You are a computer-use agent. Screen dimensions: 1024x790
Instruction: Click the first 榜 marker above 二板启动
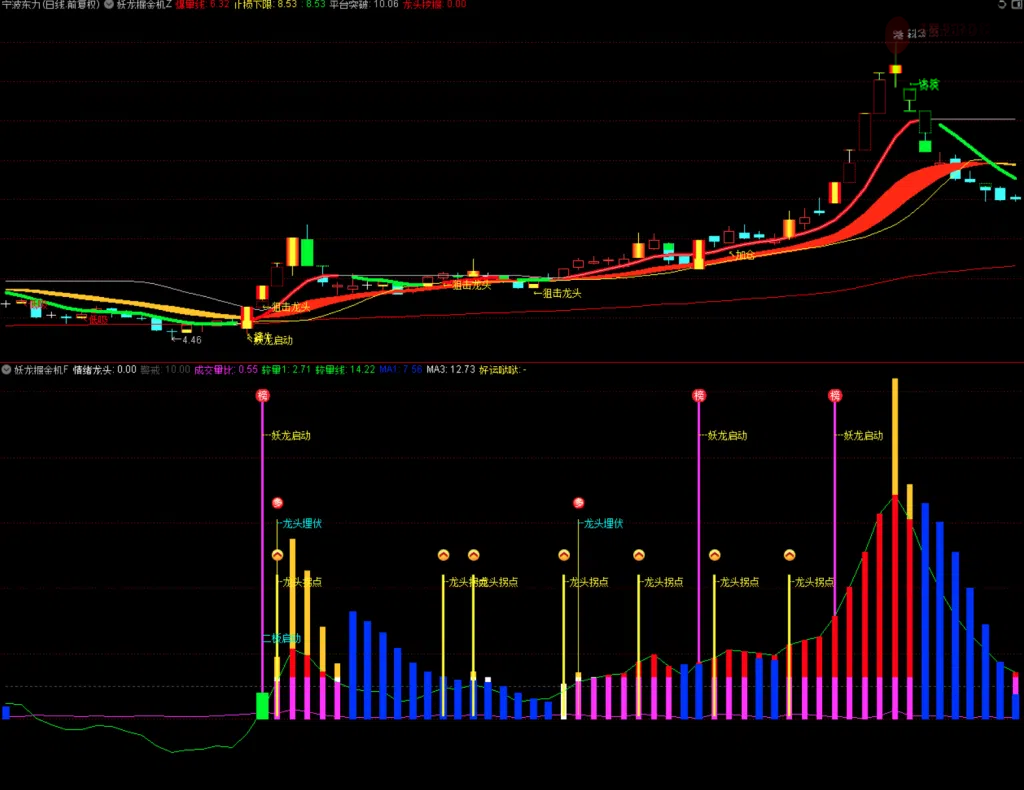coord(263,395)
